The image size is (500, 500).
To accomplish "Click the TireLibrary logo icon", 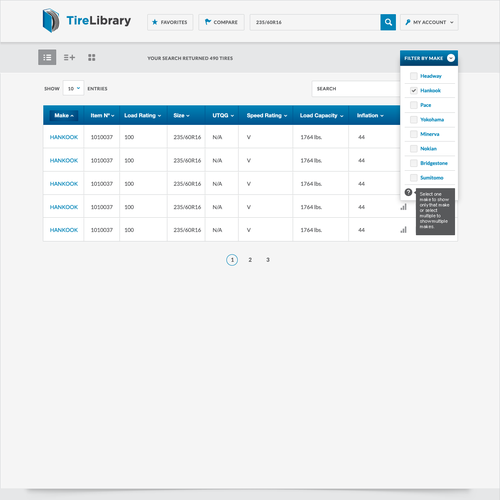I will point(51,21).
